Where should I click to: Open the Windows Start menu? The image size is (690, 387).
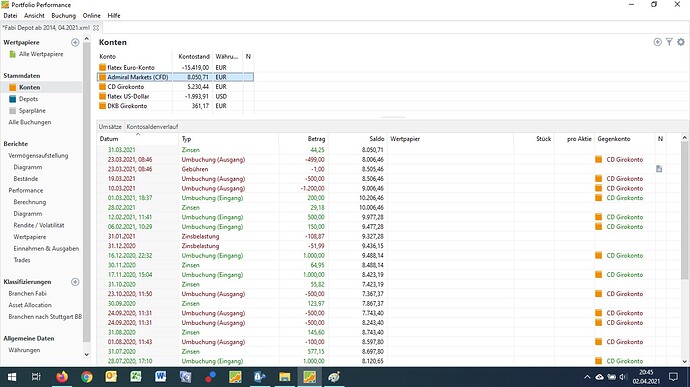click(x=12, y=377)
